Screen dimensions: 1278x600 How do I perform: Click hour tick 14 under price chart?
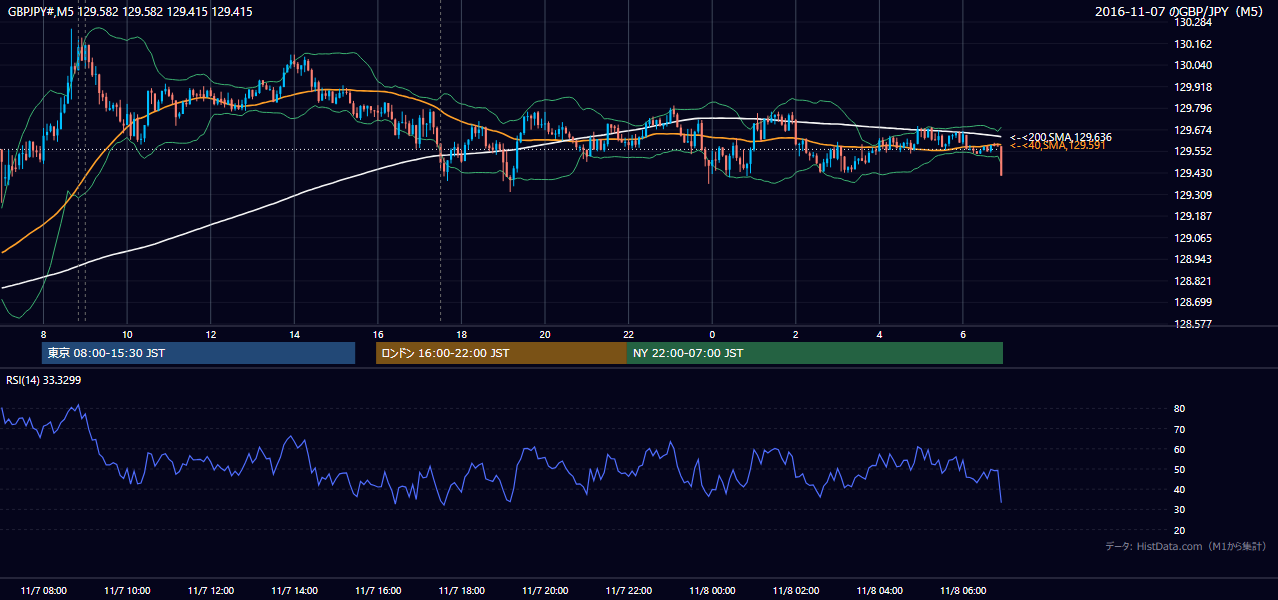point(294,334)
